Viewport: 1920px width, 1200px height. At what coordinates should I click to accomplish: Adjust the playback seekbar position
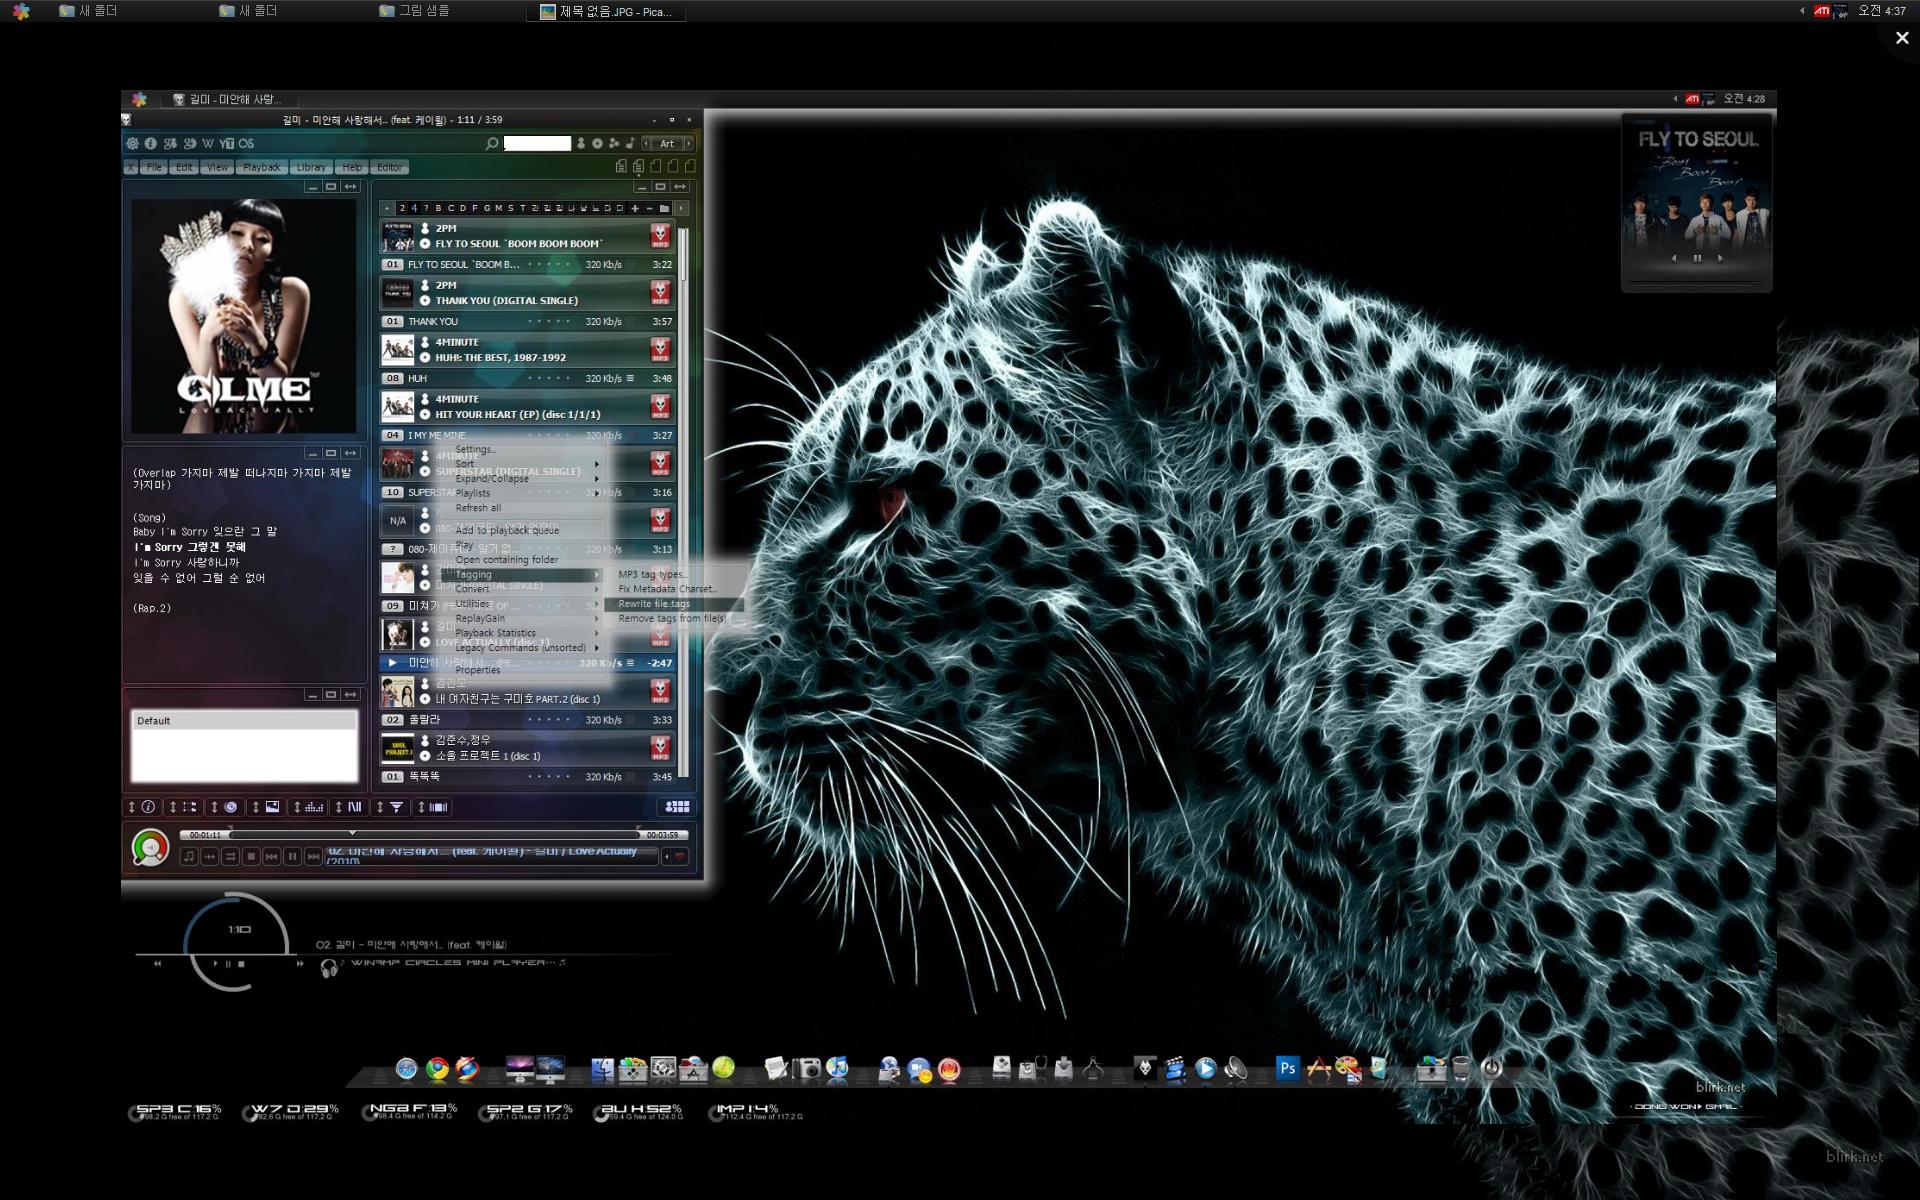434,834
